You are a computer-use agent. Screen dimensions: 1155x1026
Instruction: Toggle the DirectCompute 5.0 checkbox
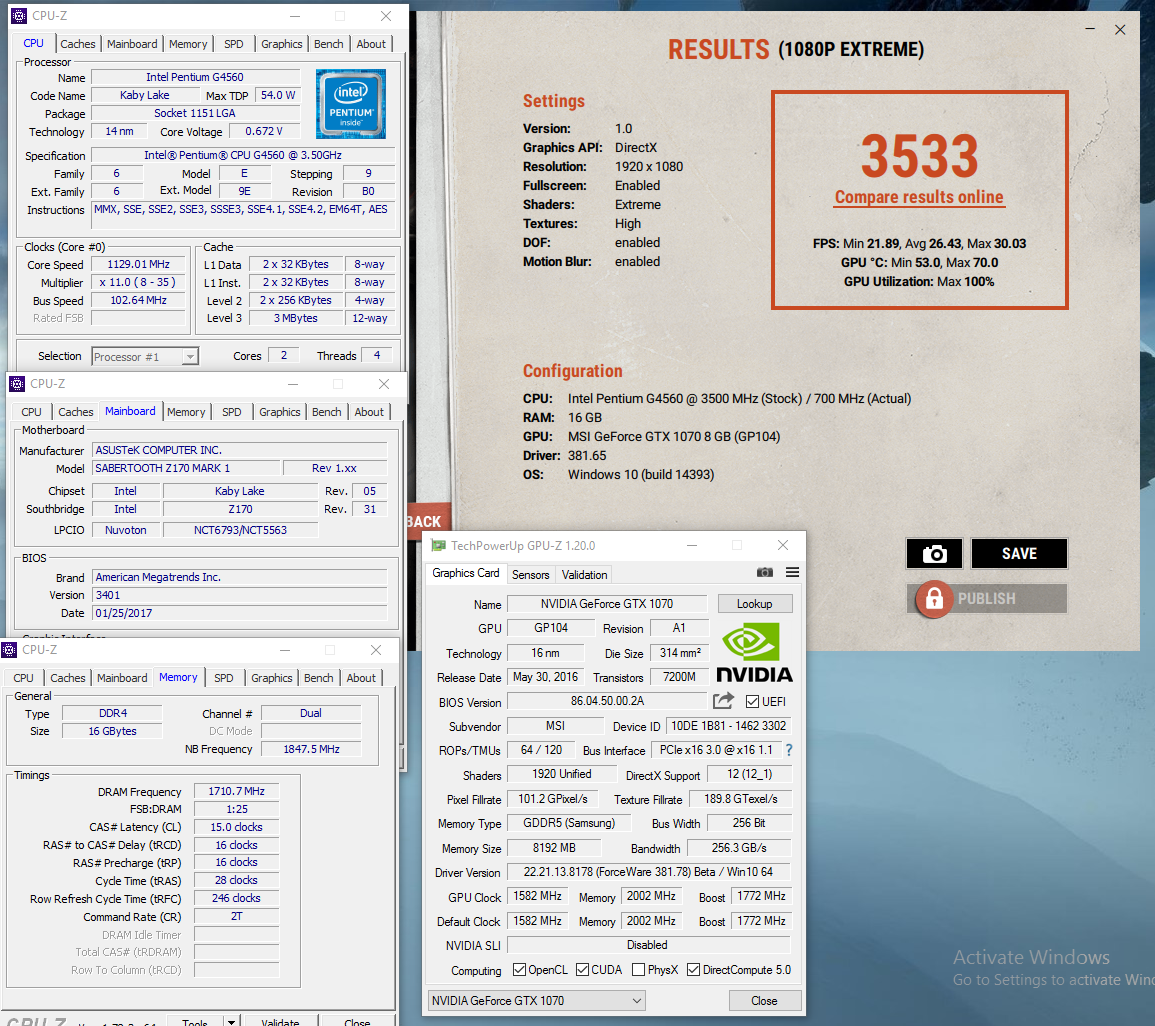(x=693, y=969)
